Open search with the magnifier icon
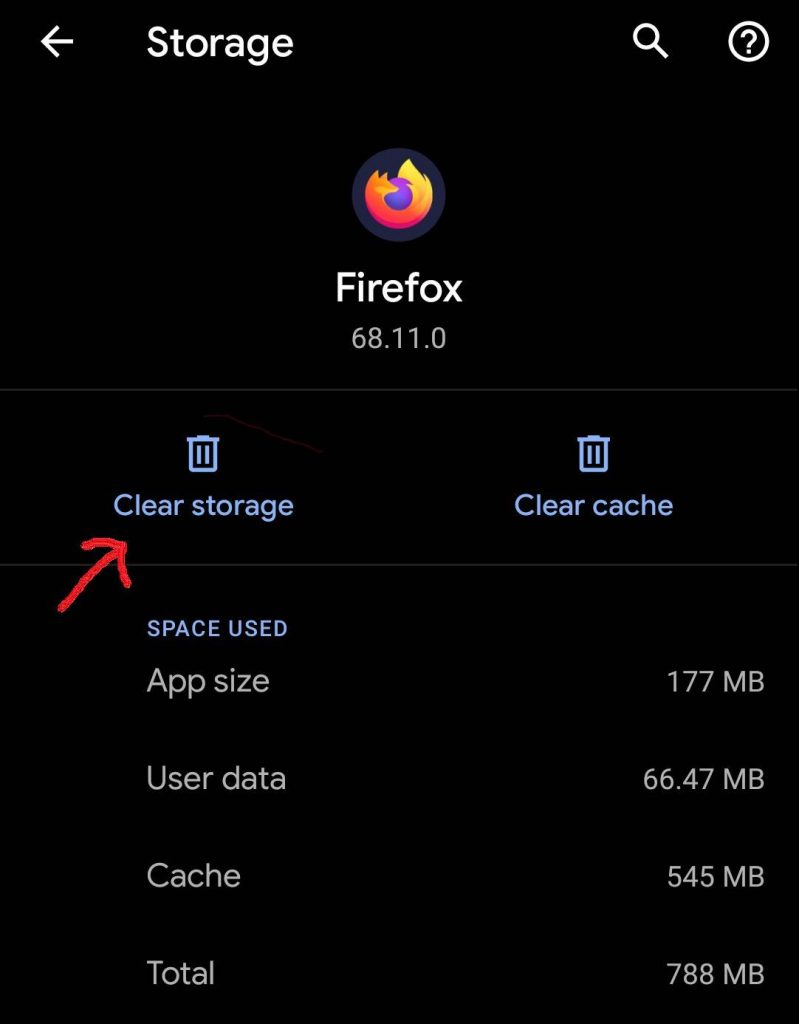 [x=651, y=42]
